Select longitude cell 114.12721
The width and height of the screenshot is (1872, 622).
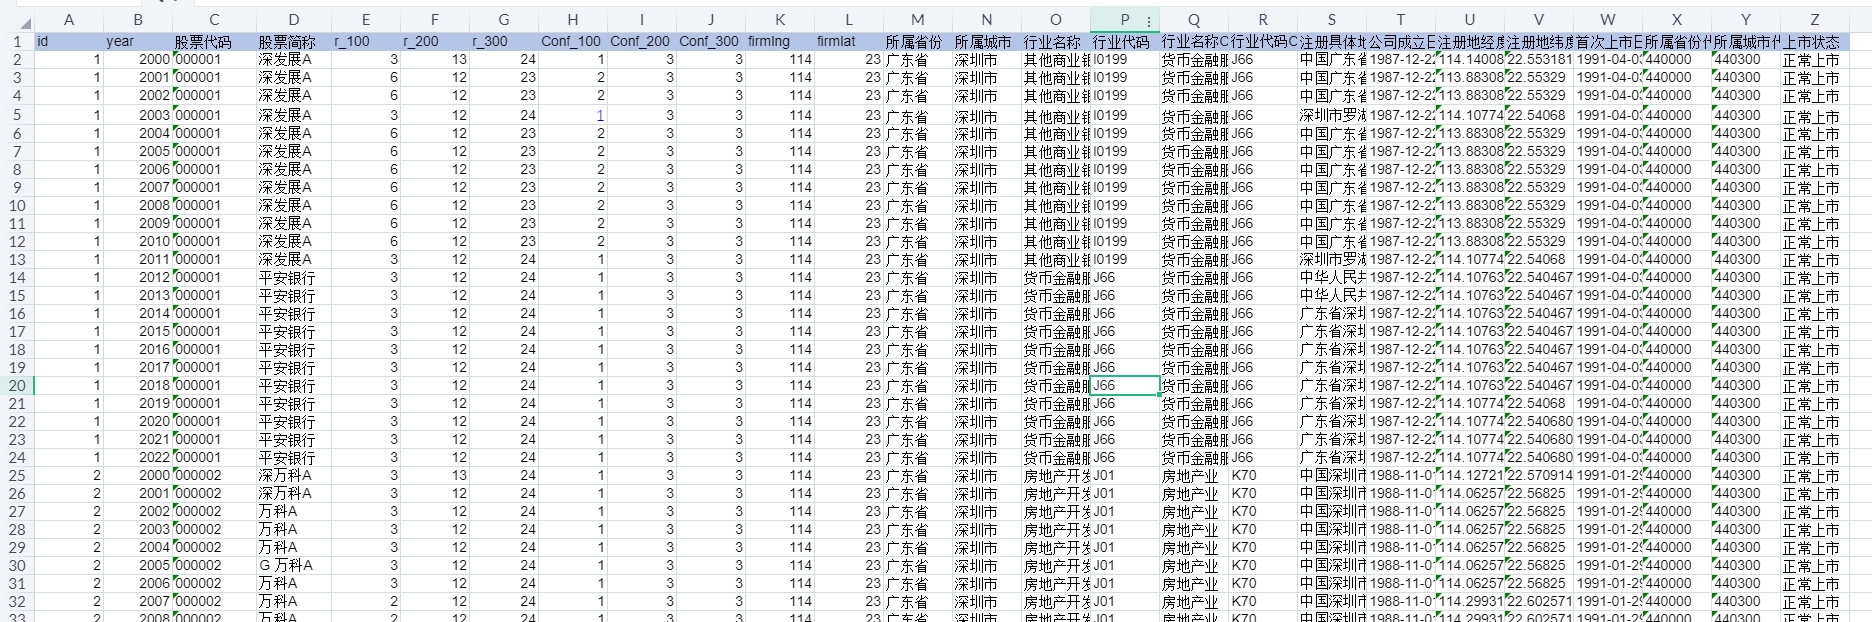point(1470,476)
